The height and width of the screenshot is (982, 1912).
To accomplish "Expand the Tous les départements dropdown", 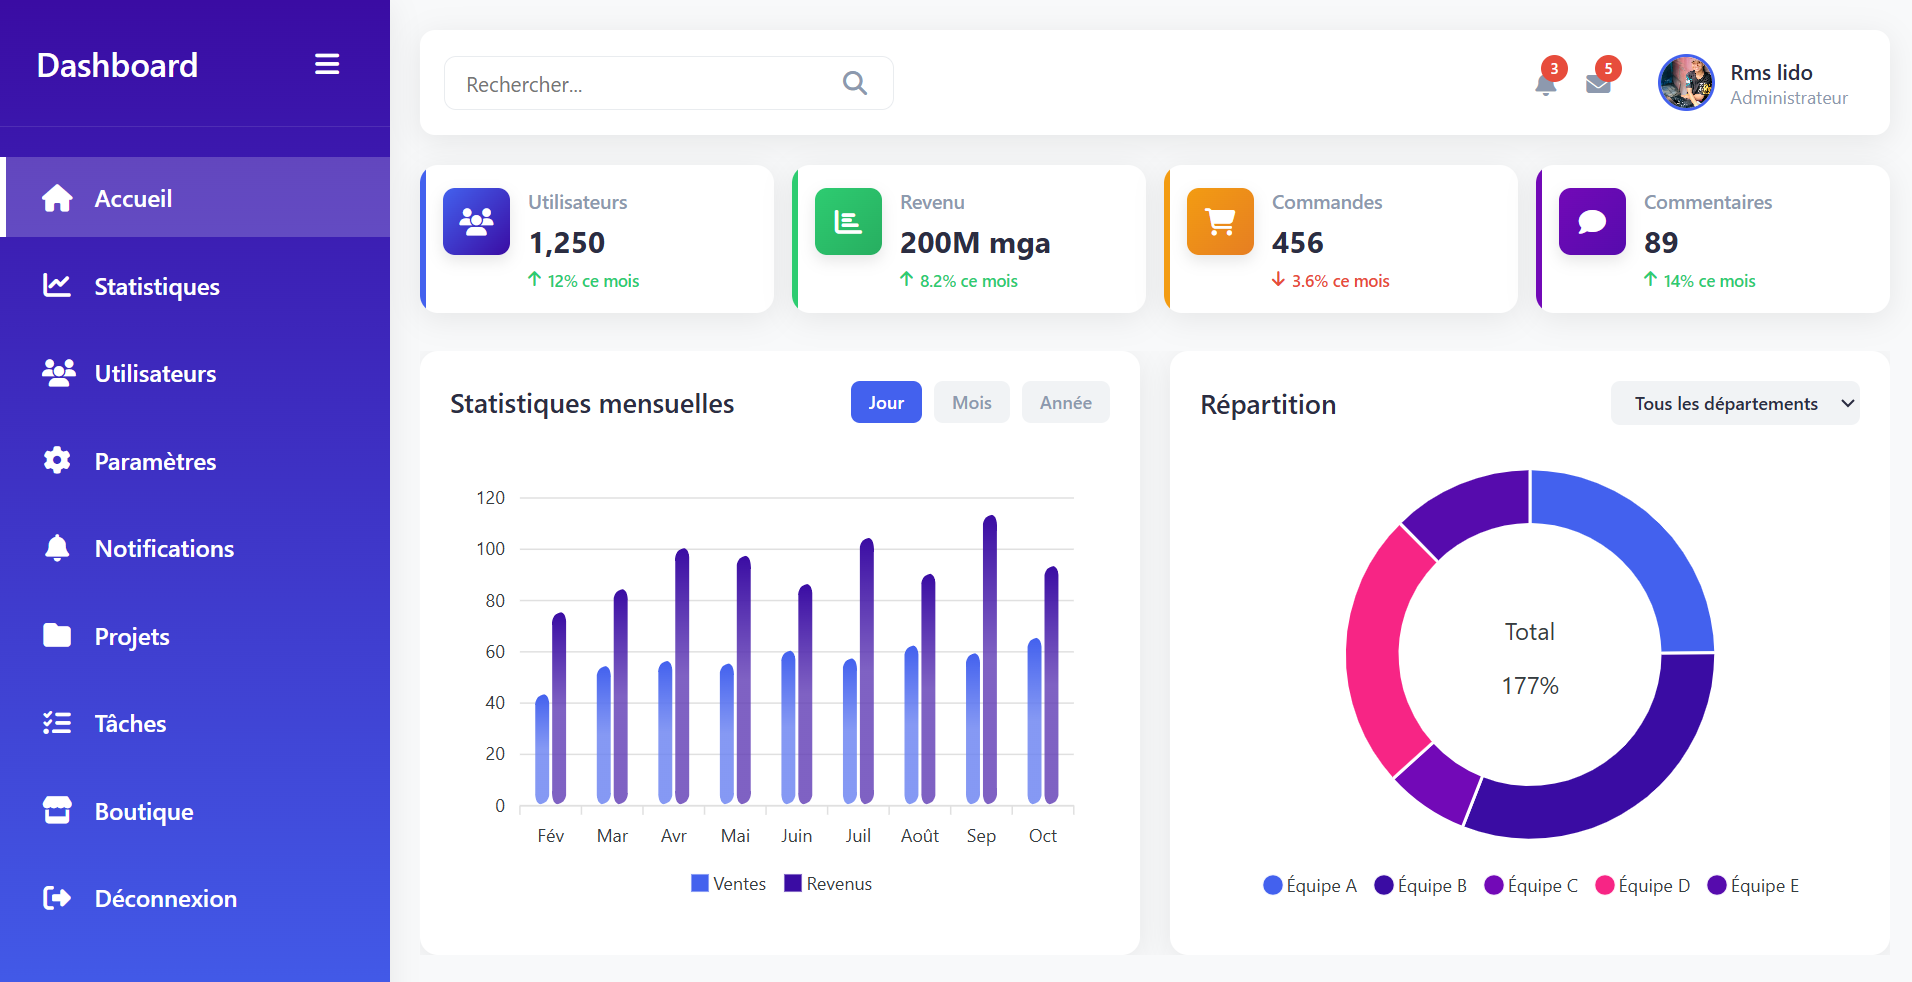I will click(1734, 403).
